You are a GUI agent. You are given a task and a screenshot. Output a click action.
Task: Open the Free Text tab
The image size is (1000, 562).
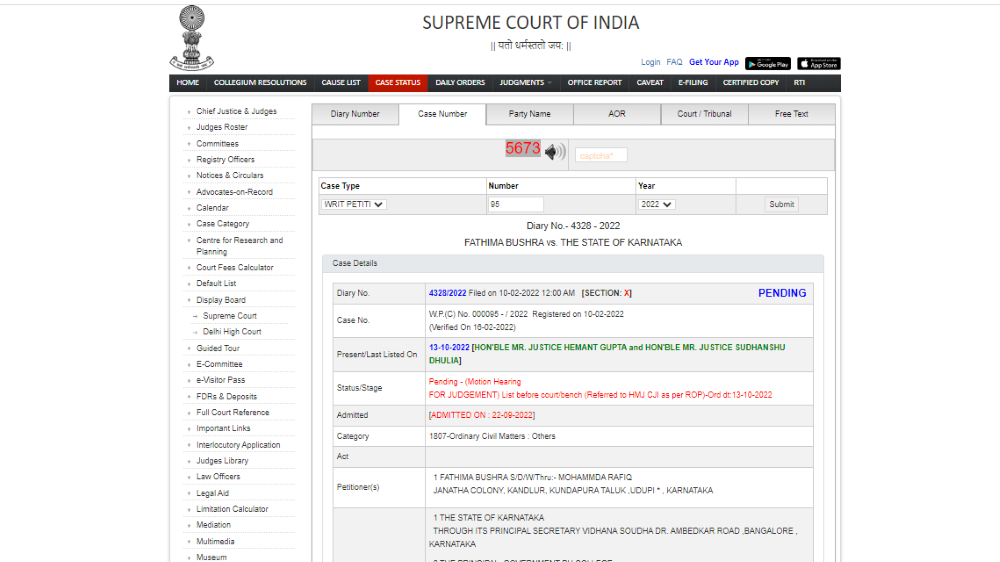791,114
